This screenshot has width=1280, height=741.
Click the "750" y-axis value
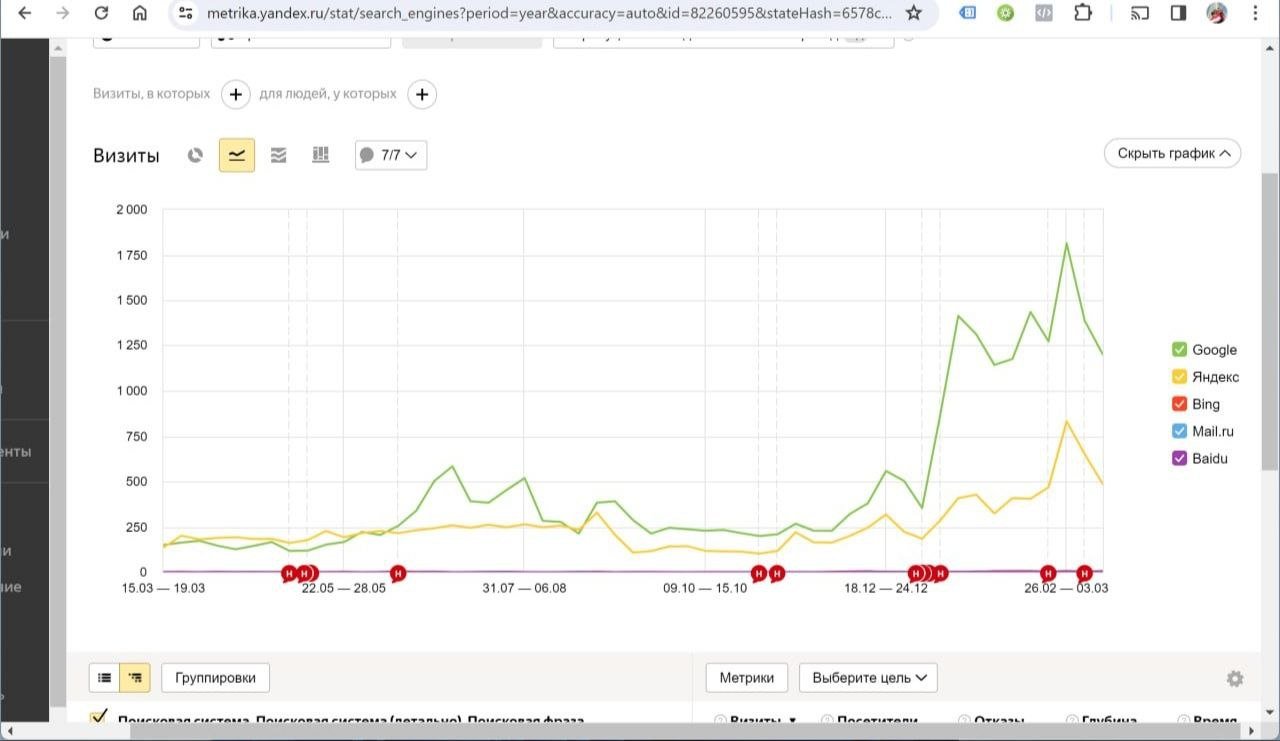(x=136, y=436)
